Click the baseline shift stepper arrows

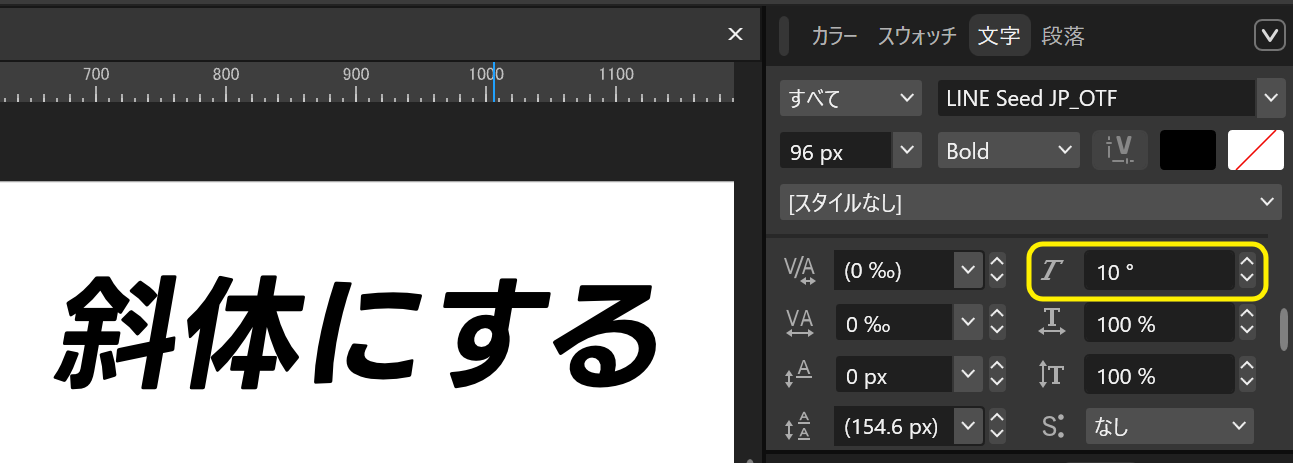997,376
